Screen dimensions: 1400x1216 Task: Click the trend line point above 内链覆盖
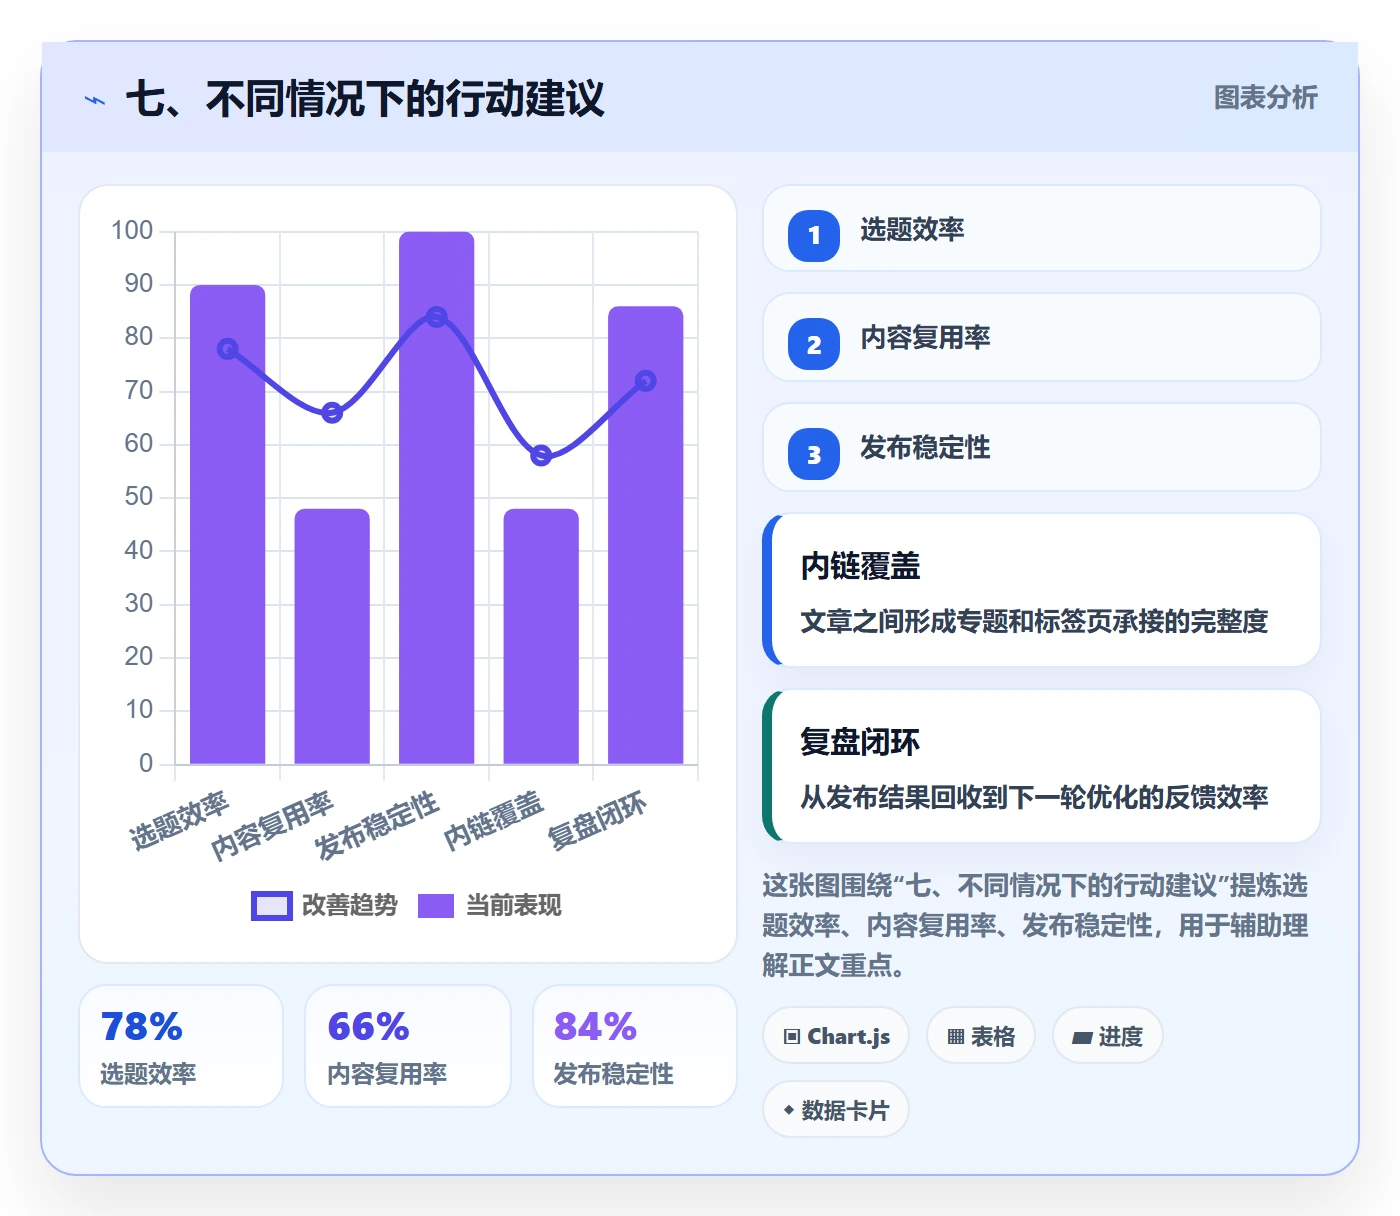[x=541, y=455]
